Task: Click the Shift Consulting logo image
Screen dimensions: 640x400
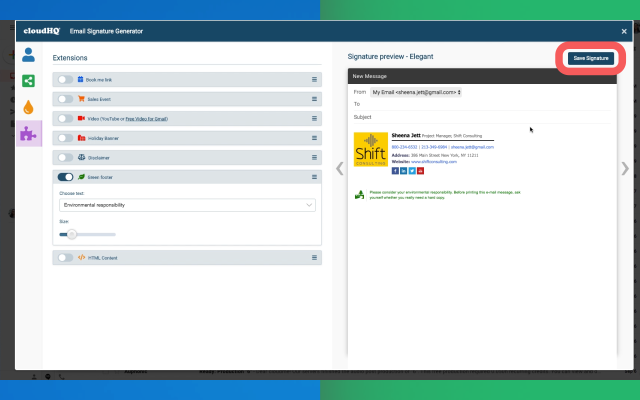Action: click(371, 149)
